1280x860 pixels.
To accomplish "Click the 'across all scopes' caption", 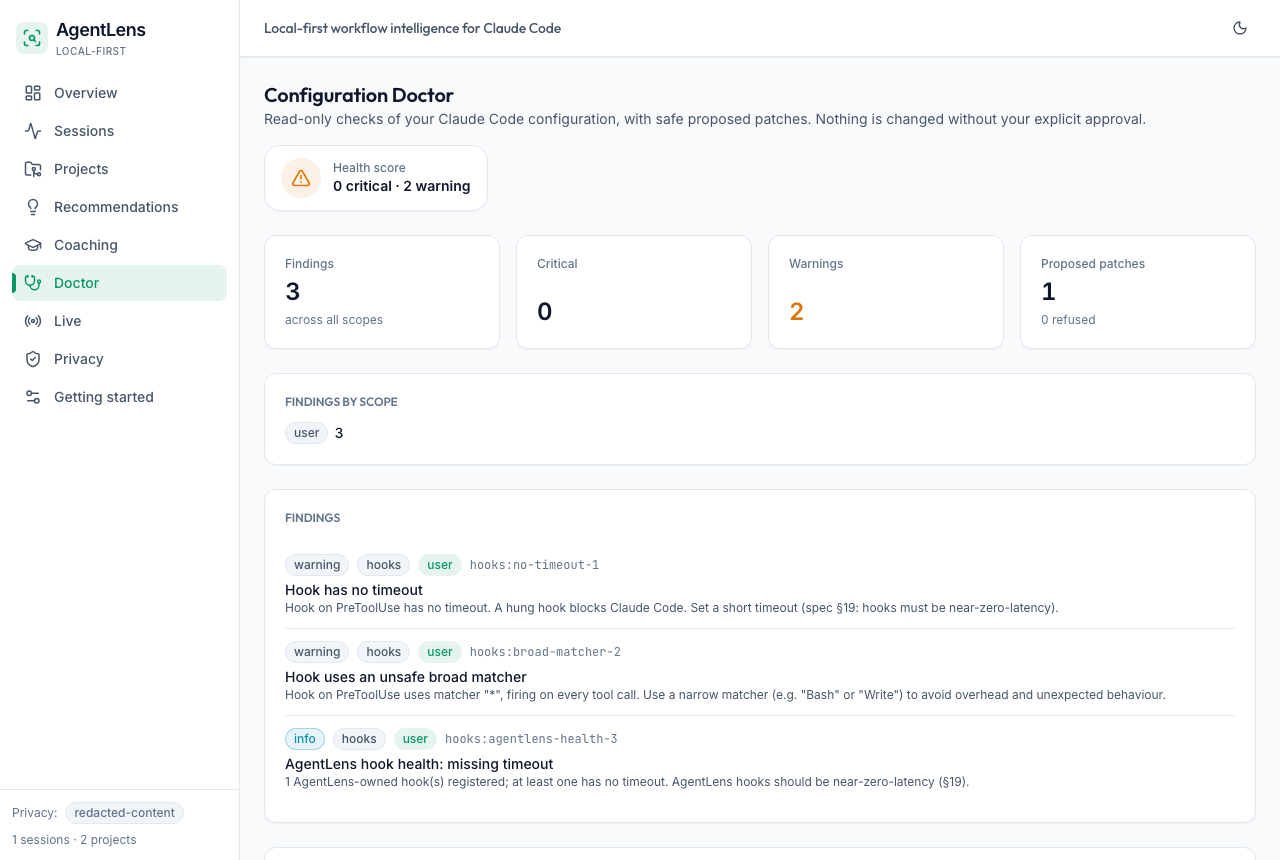I will (334, 320).
